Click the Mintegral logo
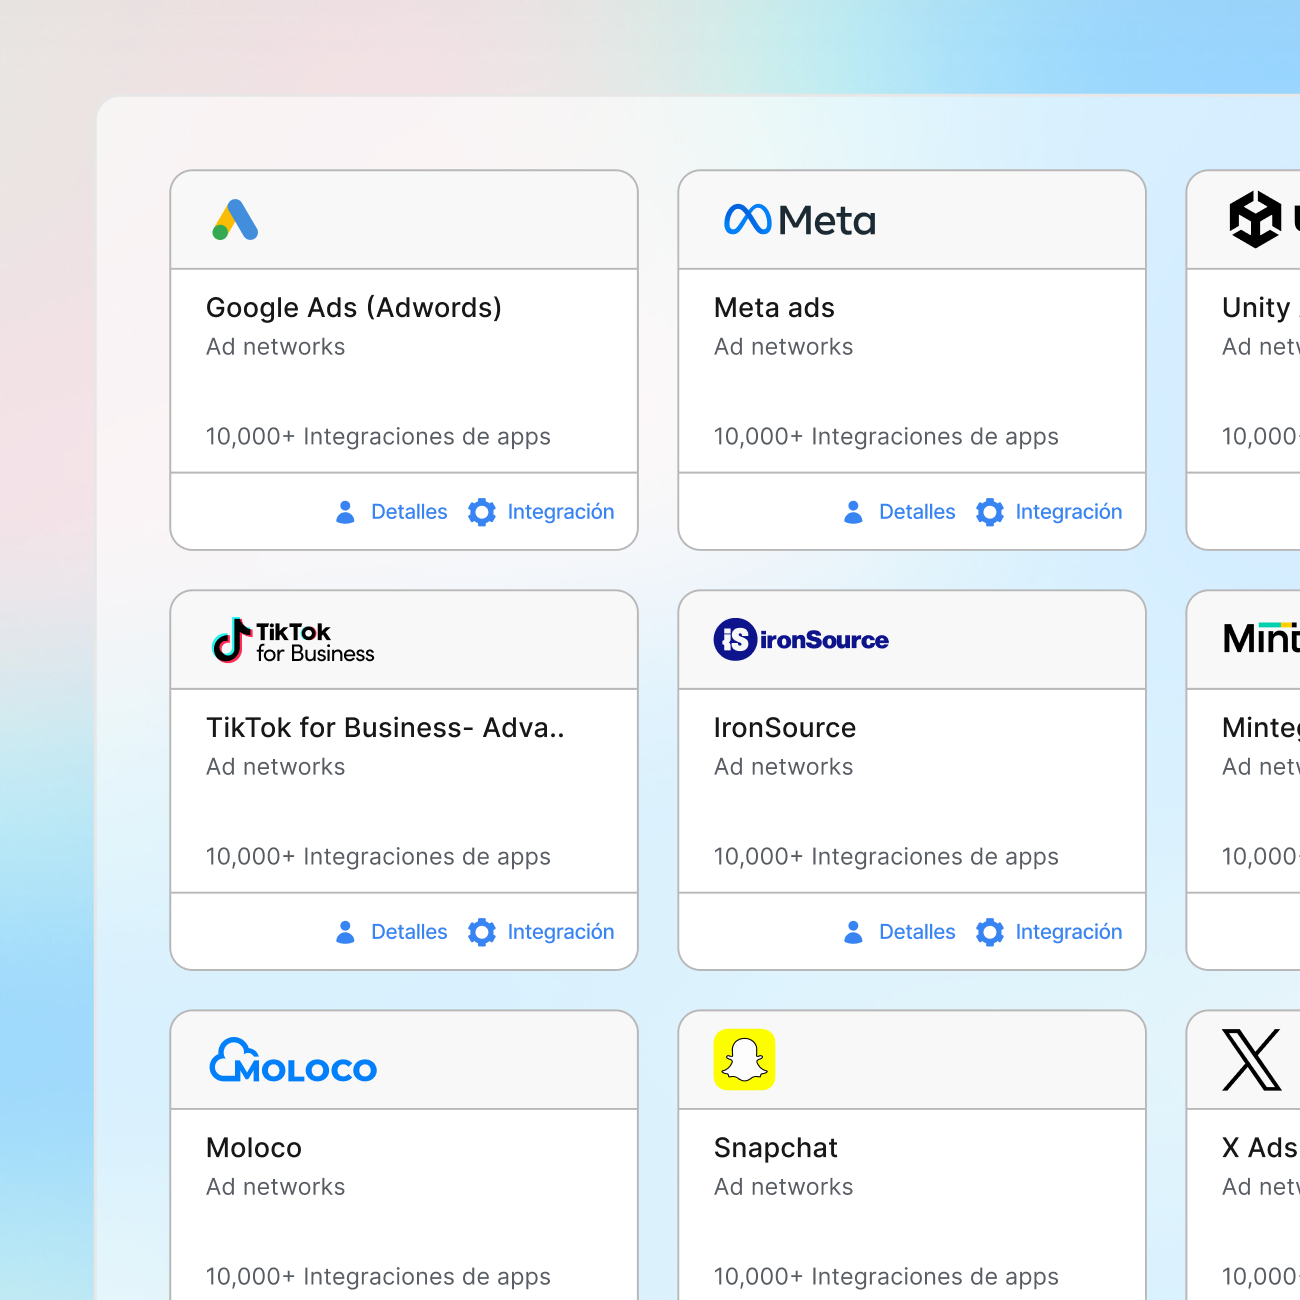Viewport: 1300px width, 1300px height. [x=1261, y=638]
